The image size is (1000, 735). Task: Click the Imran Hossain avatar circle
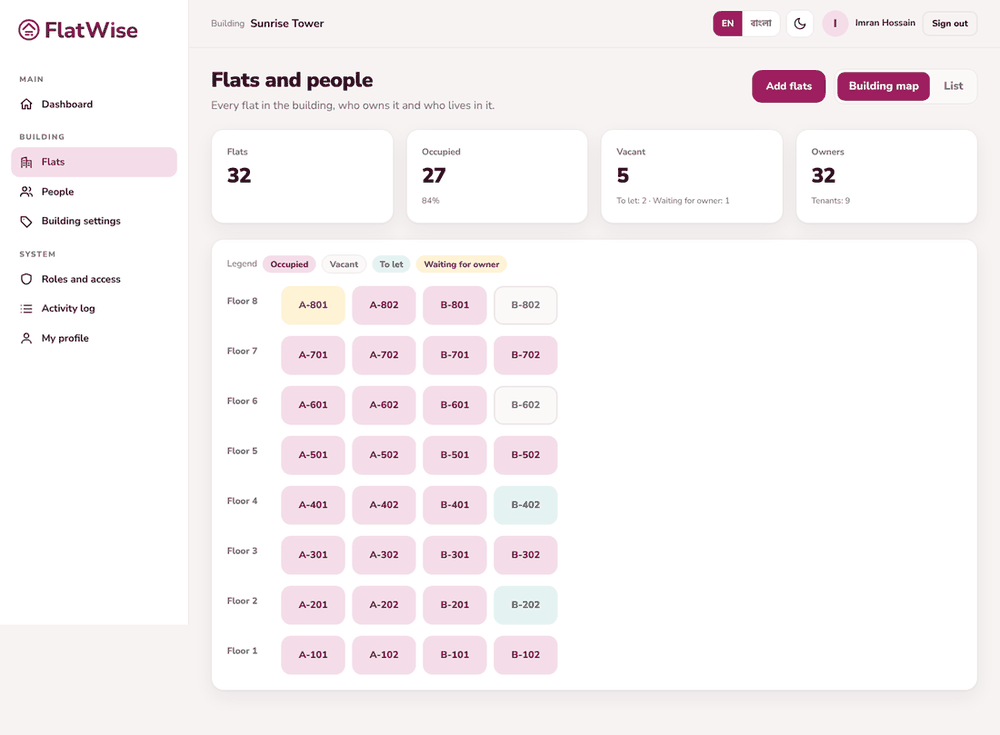click(x=835, y=24)
